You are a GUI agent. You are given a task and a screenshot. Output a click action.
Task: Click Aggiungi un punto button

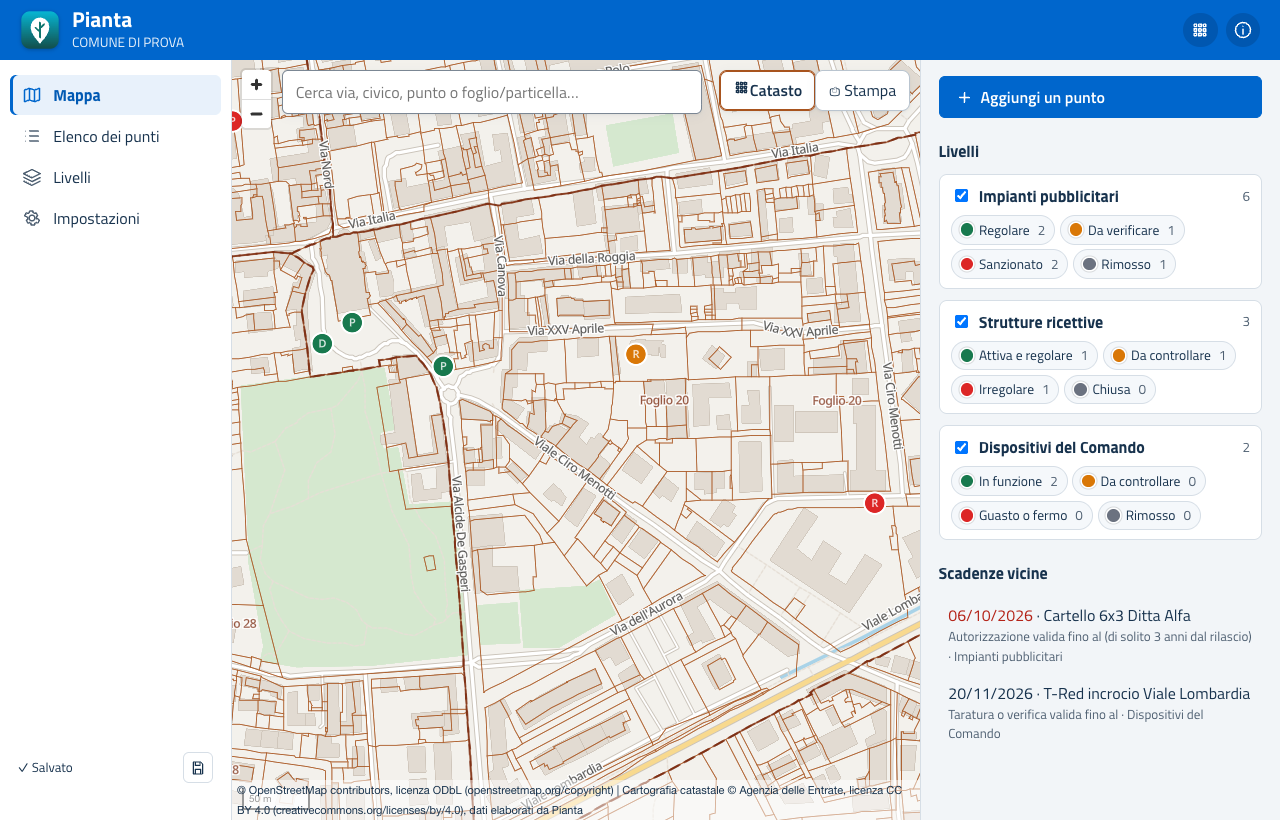[1100, 97]
